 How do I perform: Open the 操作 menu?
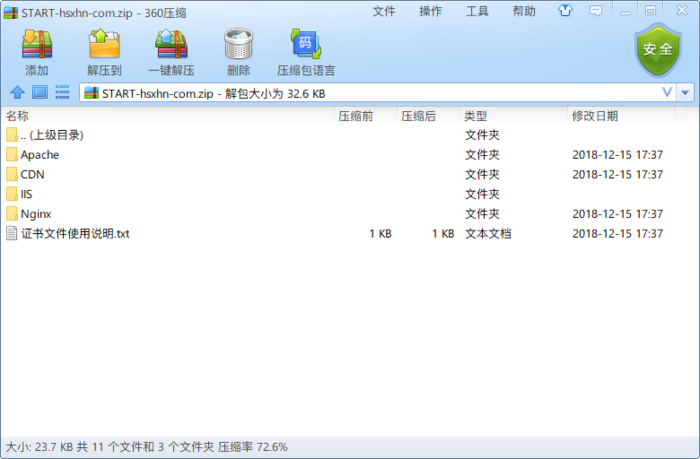coord(430,11)
